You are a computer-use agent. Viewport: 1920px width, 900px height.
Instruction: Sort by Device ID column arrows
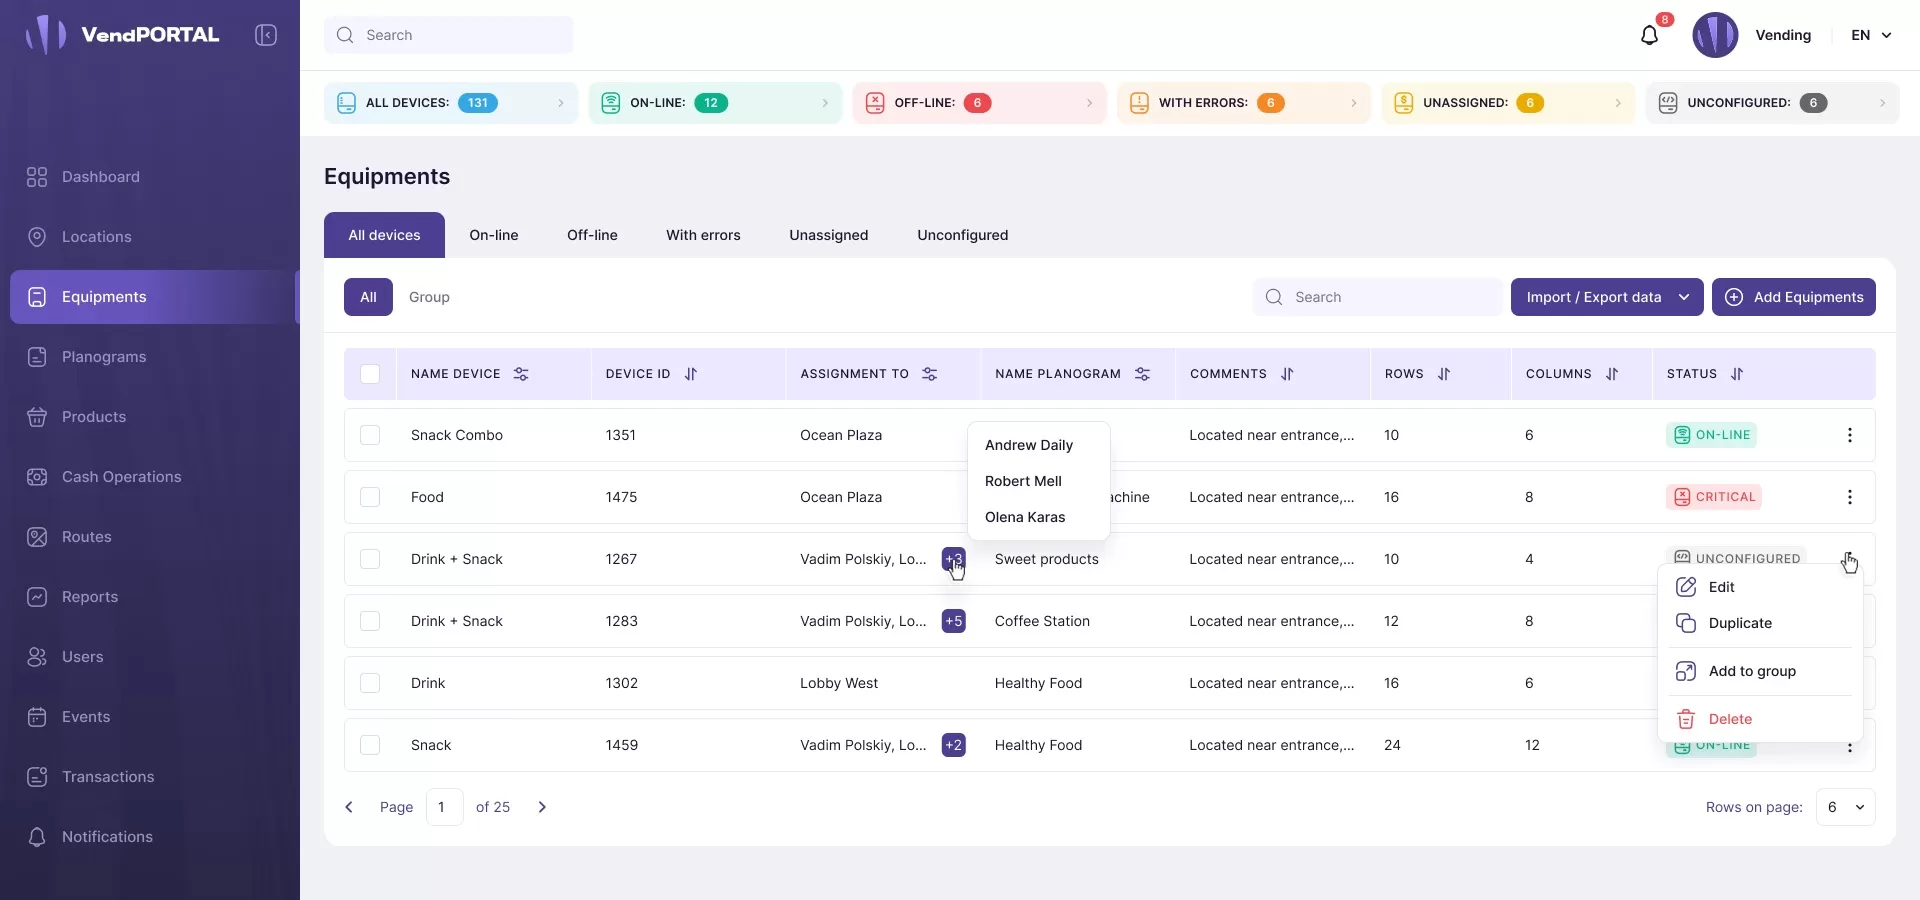tap(690, 374)
